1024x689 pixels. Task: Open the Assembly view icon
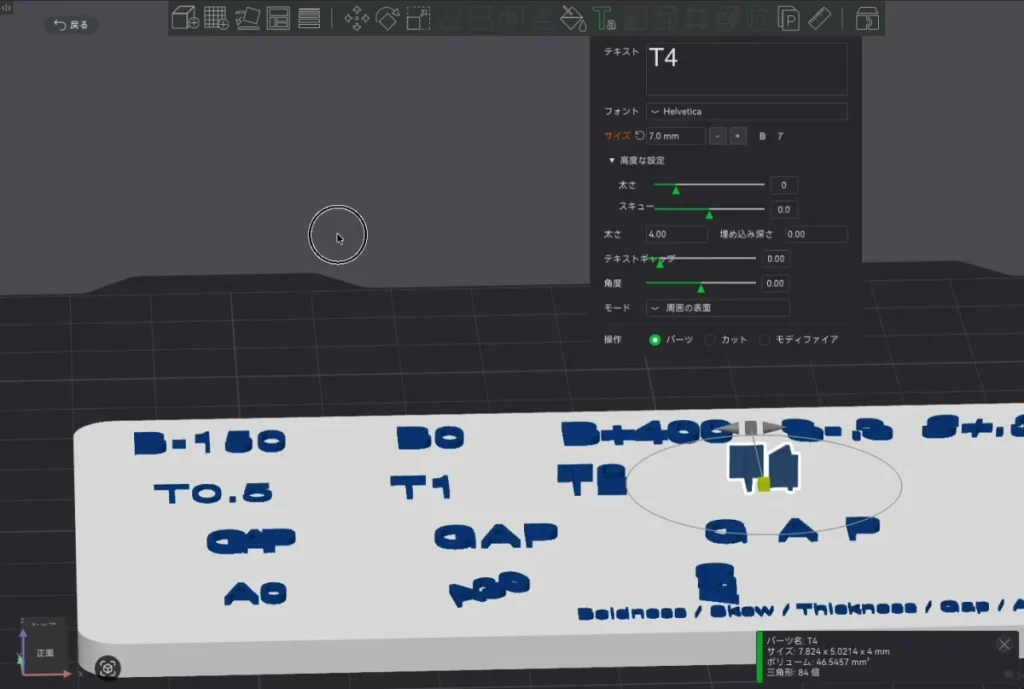(867, 18)
